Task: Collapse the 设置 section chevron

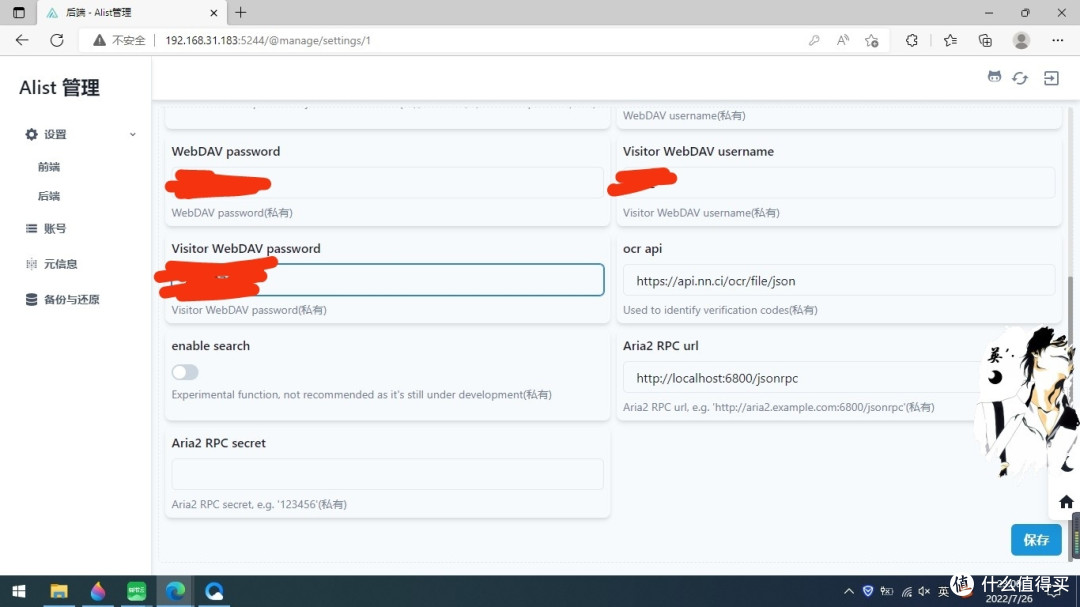Action: tap(131, 134)
